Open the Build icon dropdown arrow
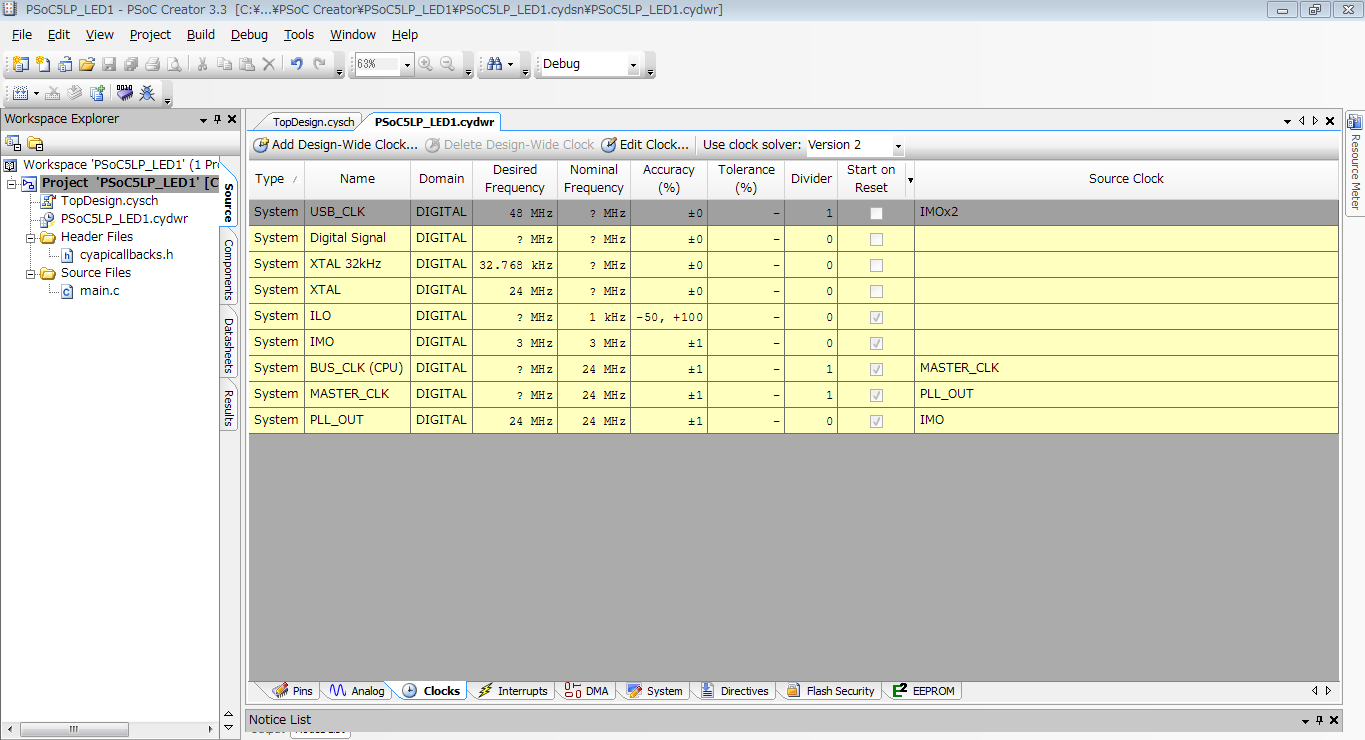The height and width of the screenshot is (740, 1365). pyautogui.click(x=36, y=93)
